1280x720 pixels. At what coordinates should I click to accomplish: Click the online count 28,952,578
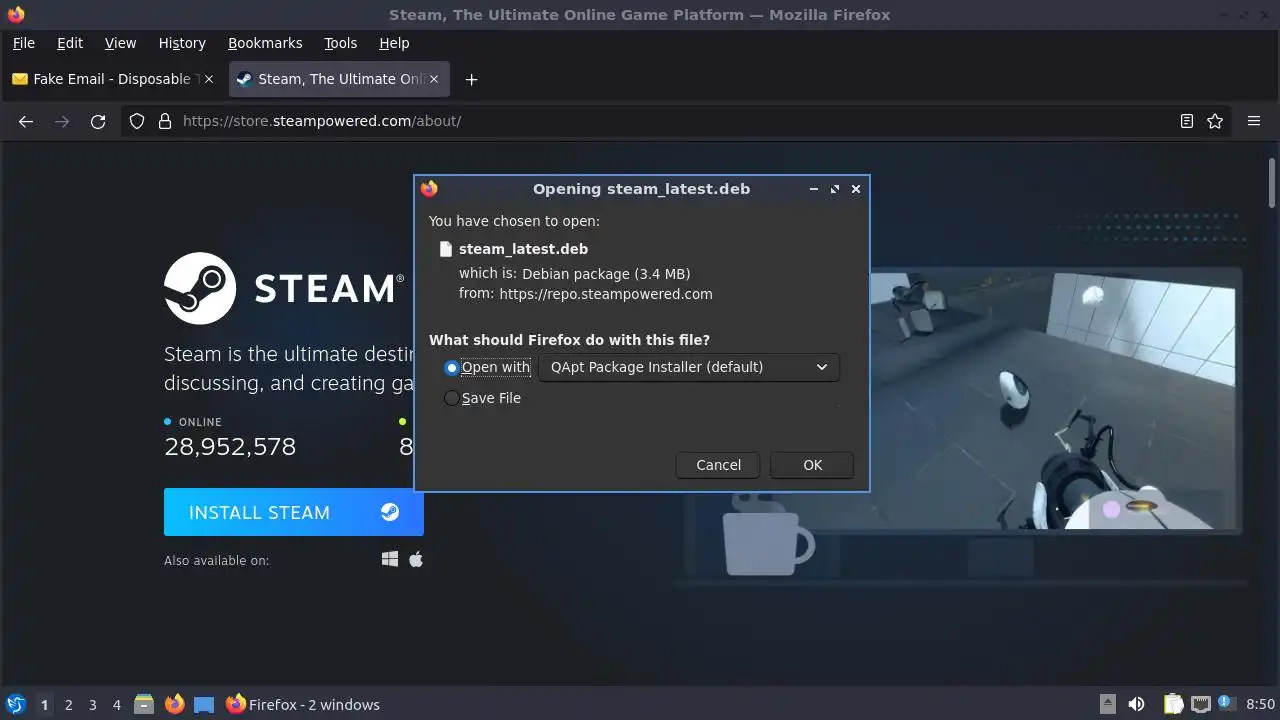230,446
